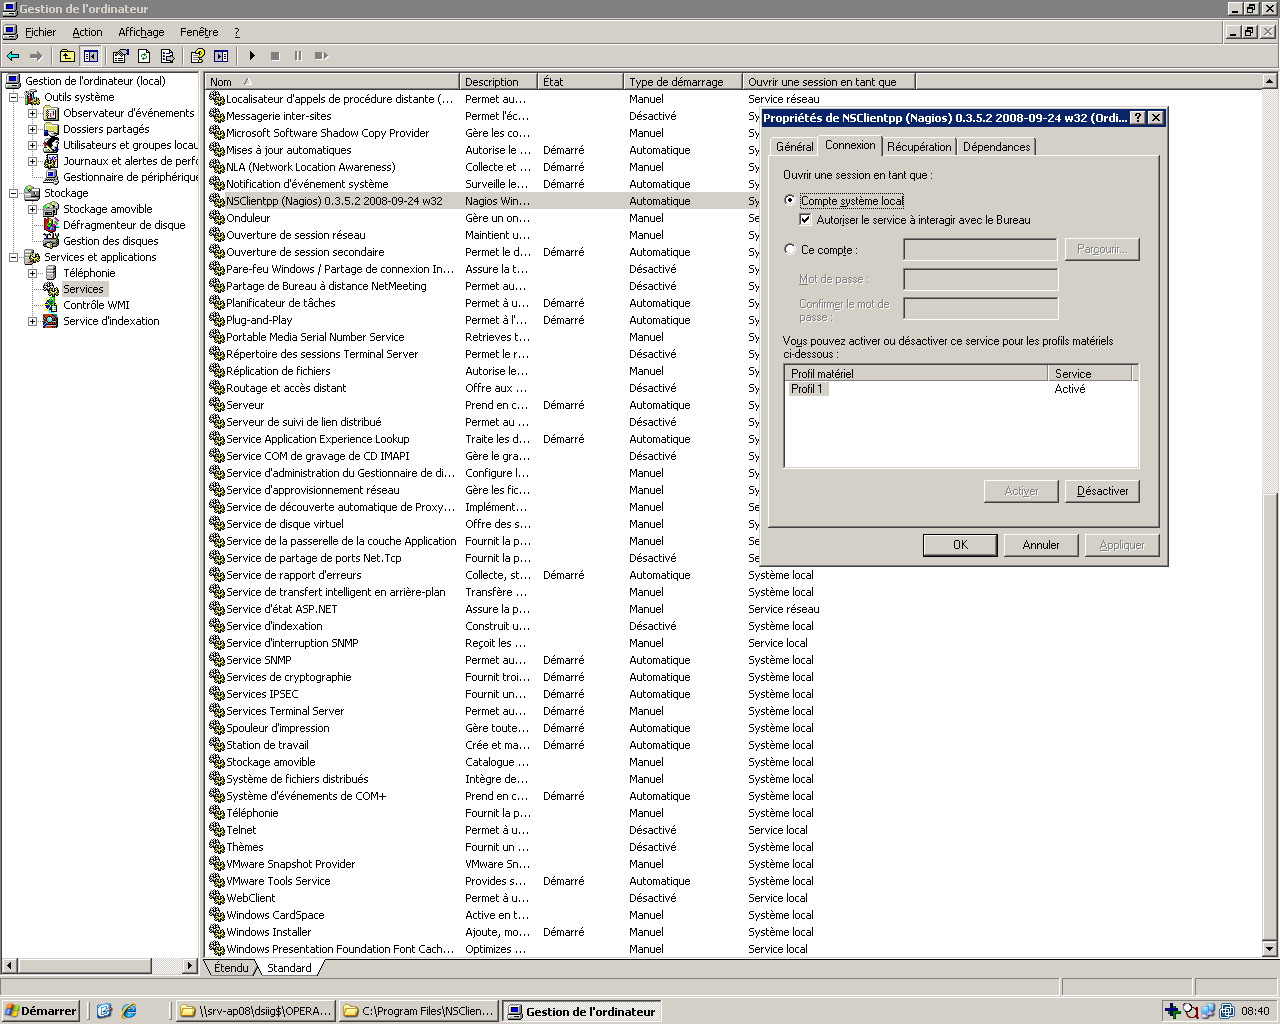The height and width of the screenshot is (1024, 1280).
Task: Collapse the Stockage tree node
Action: (14, 193)
